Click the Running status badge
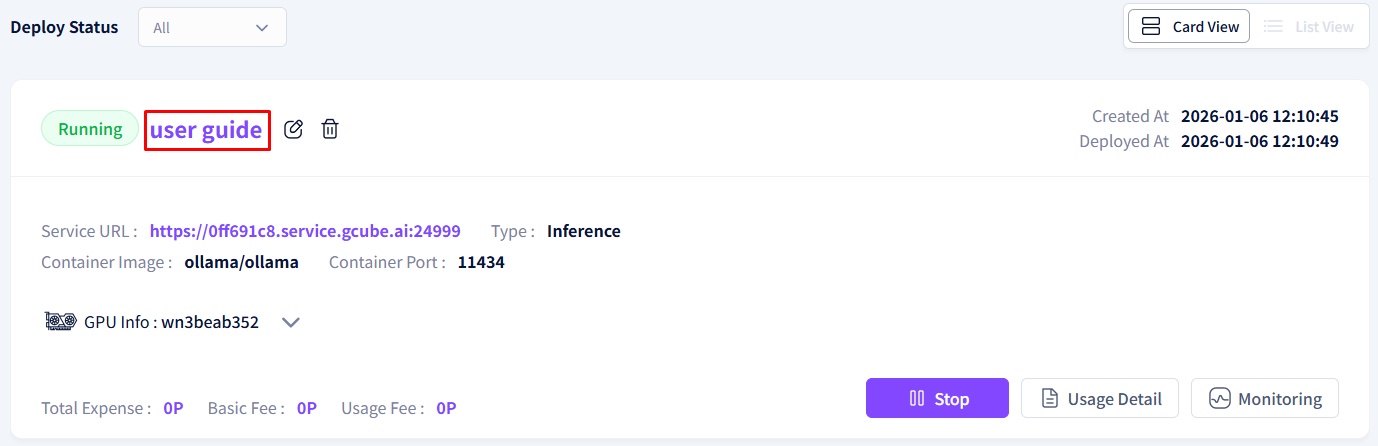The width and height of the screenshot is (1378, 446). tap(90, 129)
